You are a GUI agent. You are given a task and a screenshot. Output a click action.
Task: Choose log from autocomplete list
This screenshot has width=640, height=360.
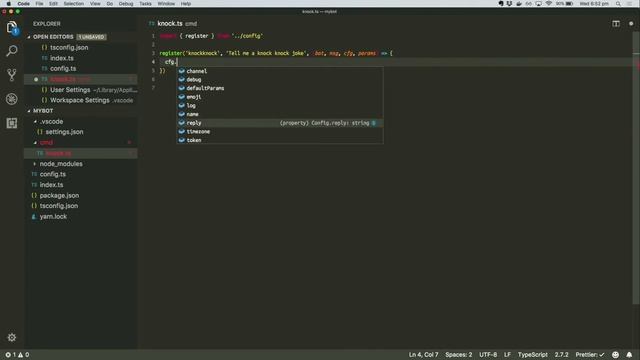[x=280, y=106]
